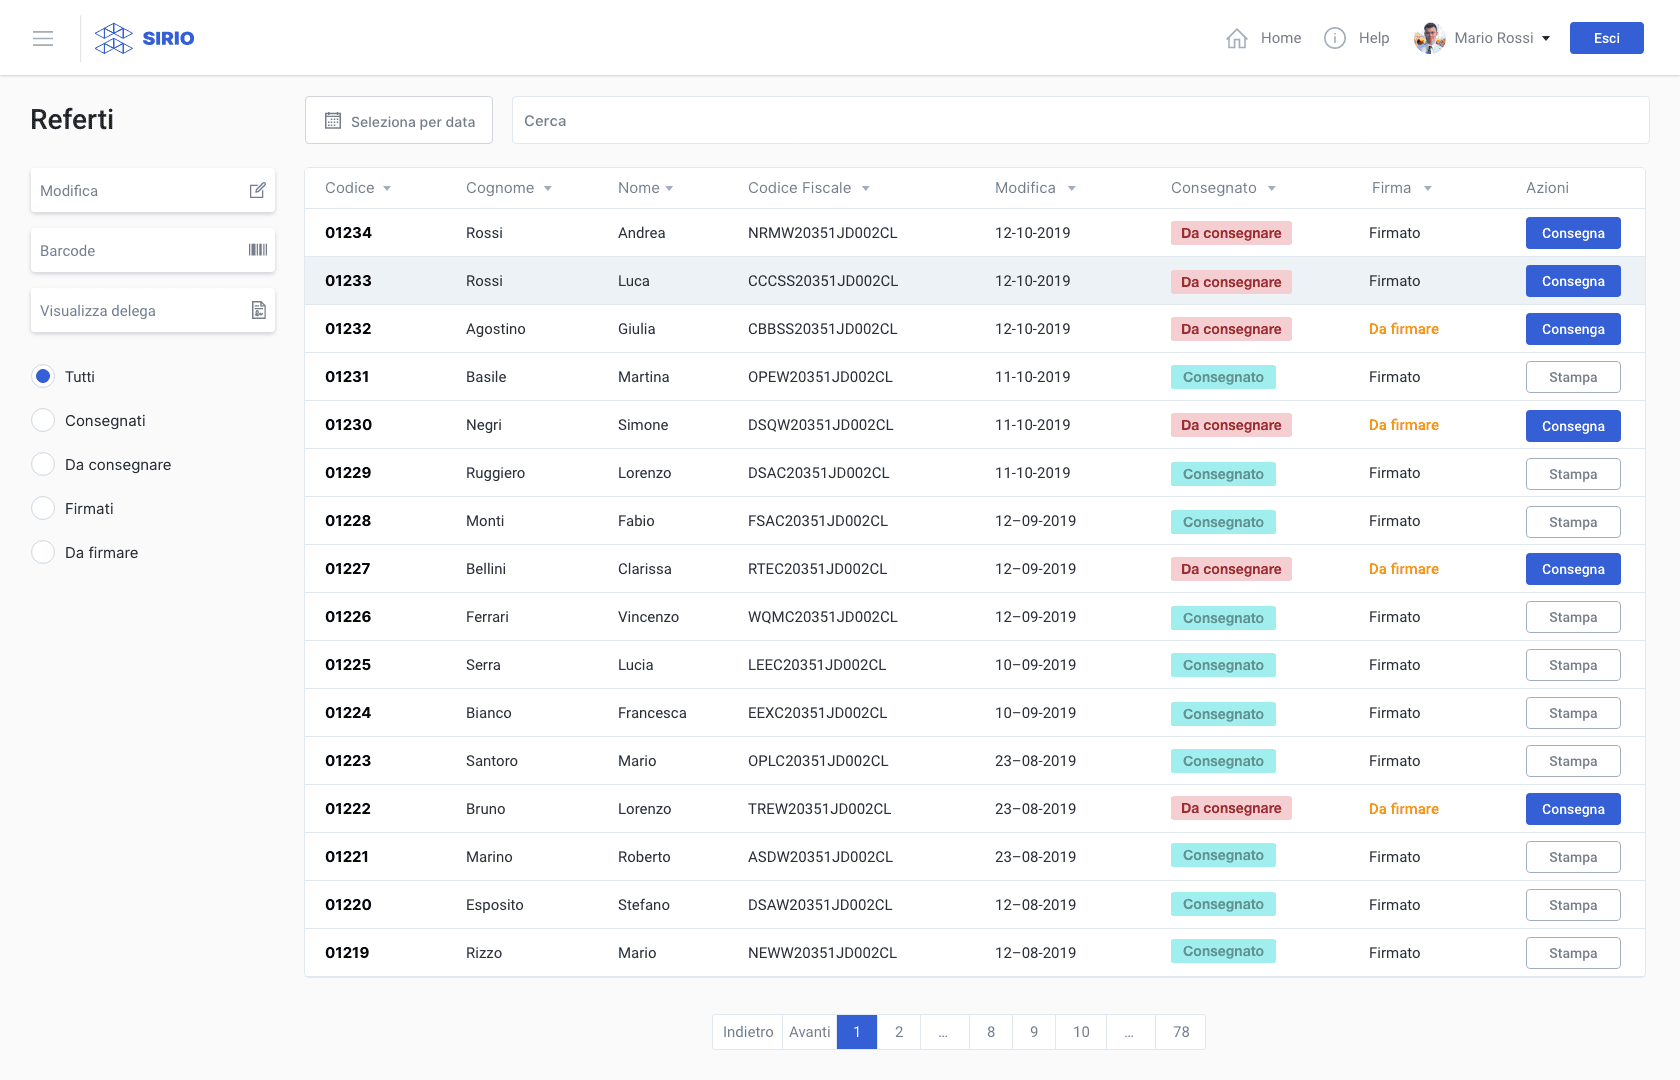Screen dimensions: 1680x1080
Task: Click the Modifica edit pencil icon
Action: [x=257, y=190]
